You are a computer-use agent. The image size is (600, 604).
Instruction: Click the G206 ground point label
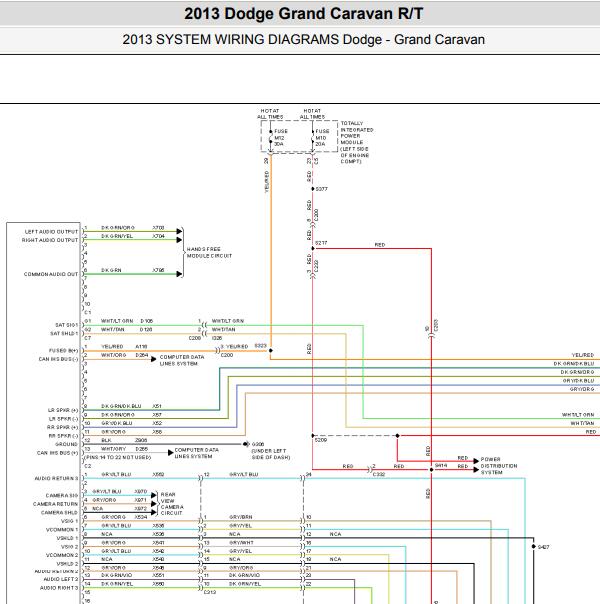(x=258, y=444)
